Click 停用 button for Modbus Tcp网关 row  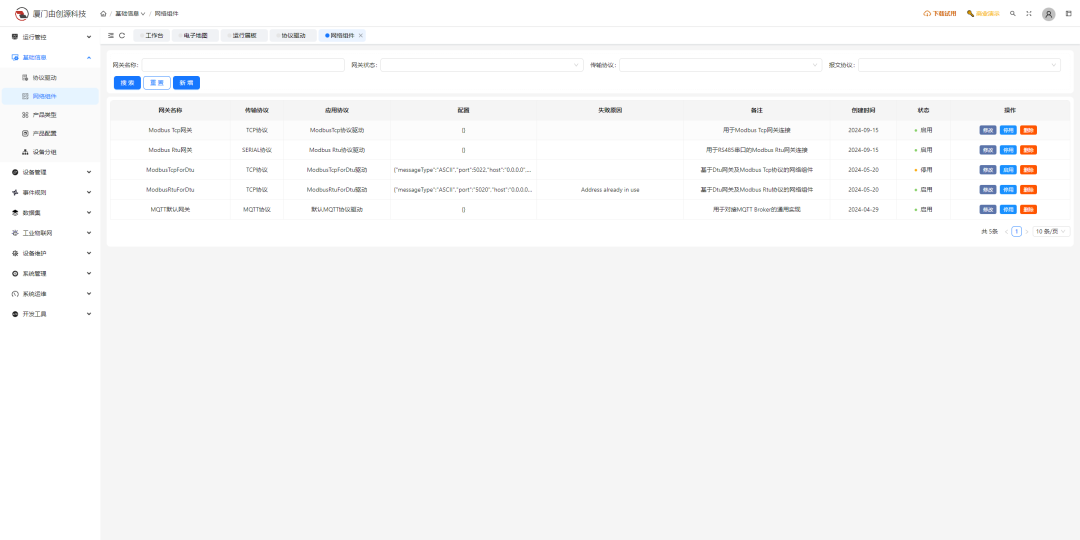(1008, 130)
